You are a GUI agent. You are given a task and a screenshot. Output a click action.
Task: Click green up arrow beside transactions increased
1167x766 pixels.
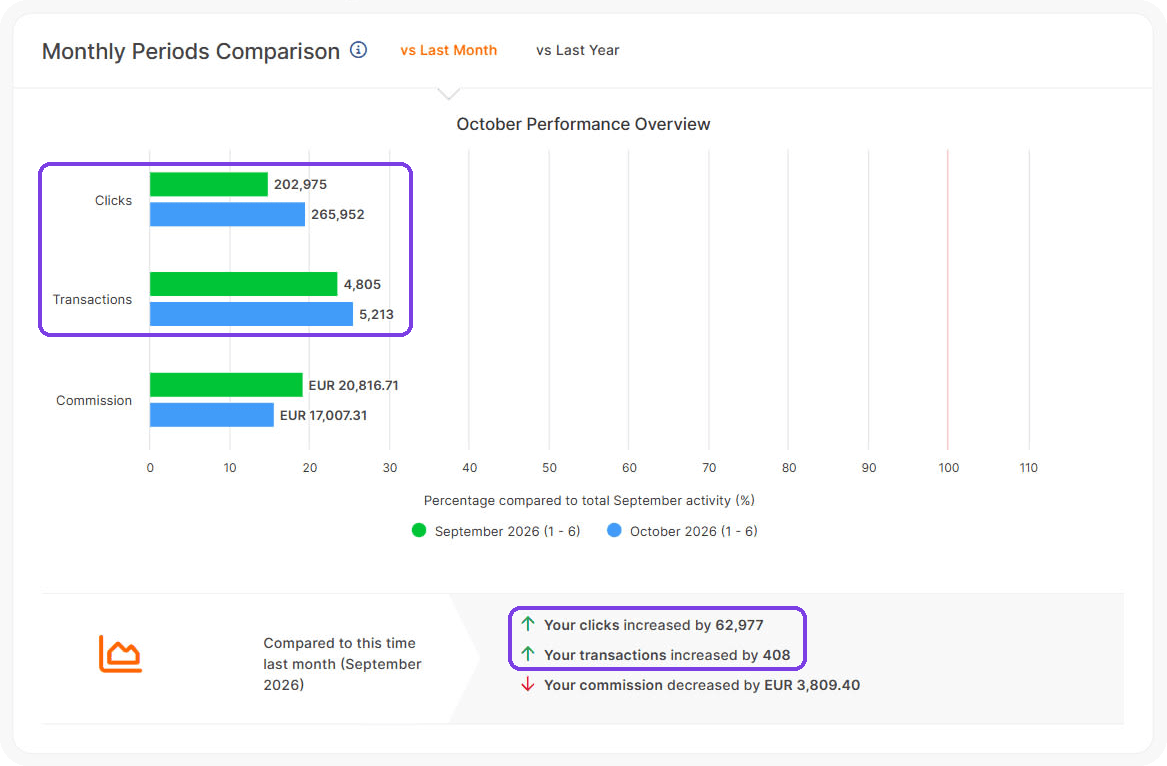(528, 654)
